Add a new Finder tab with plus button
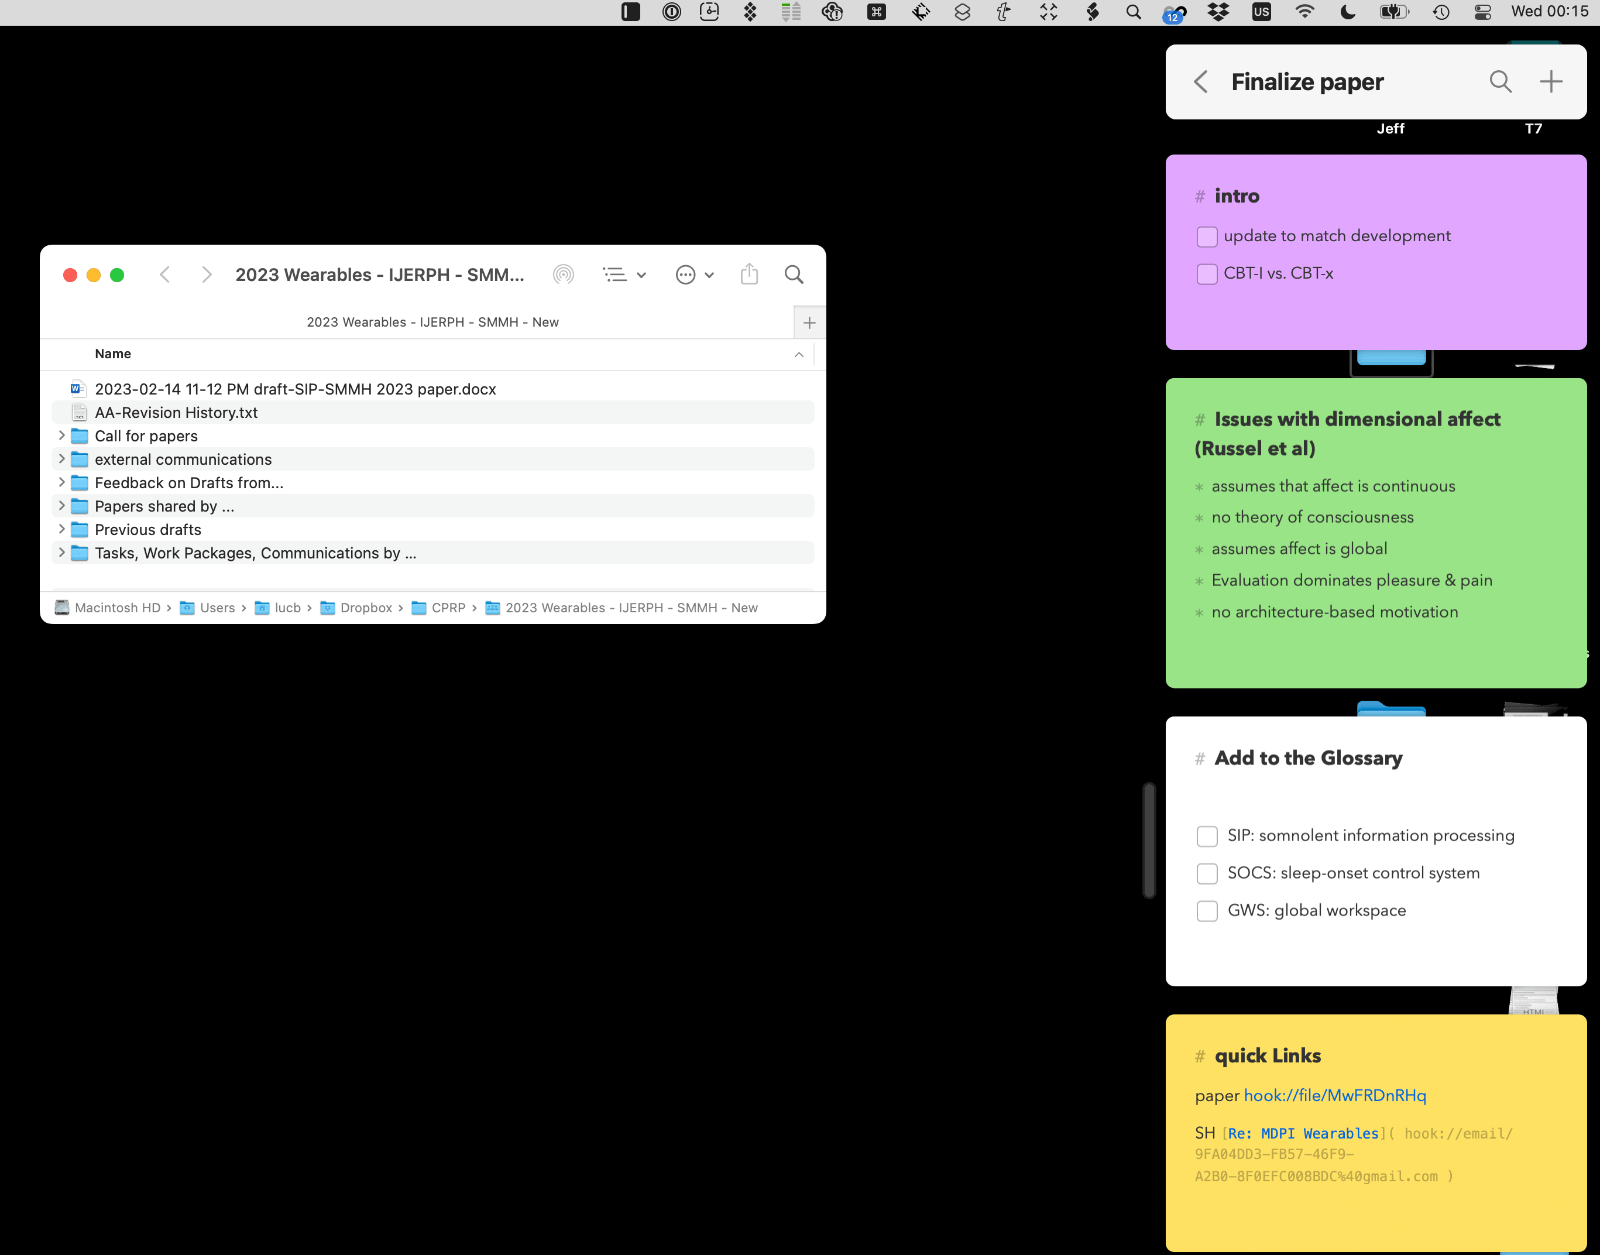Image resolution: width=1600 pixels, height=1255 pixels. (810, 323)
